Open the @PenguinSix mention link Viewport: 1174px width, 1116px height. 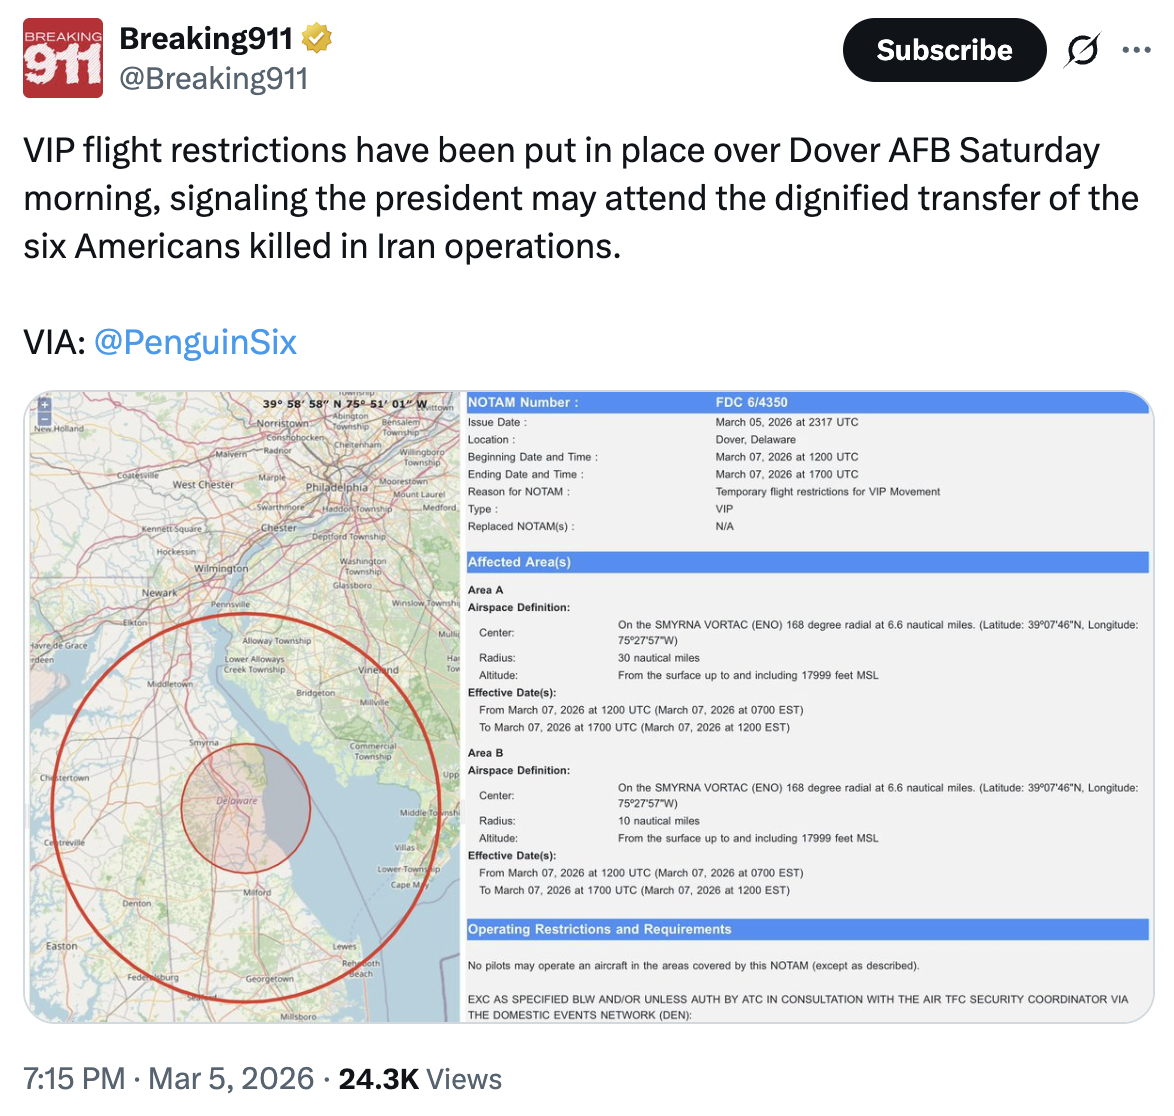pyautogui.click(x=195, y=342)
